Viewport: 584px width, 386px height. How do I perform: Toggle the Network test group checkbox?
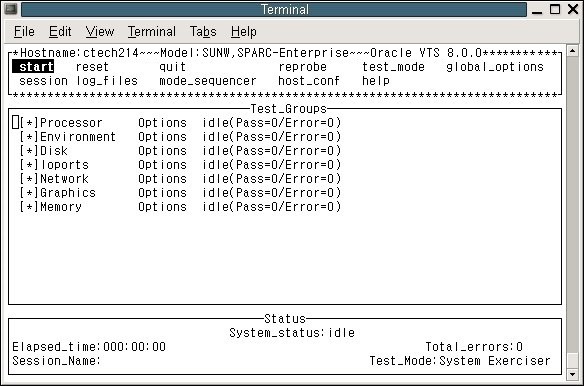click(x=29, y=179)
